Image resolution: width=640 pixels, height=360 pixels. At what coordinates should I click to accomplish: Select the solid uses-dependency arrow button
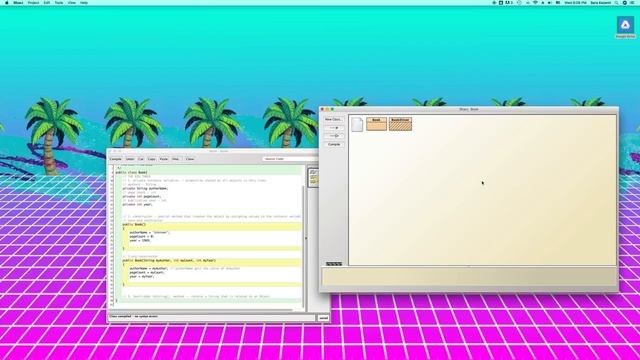334,128
